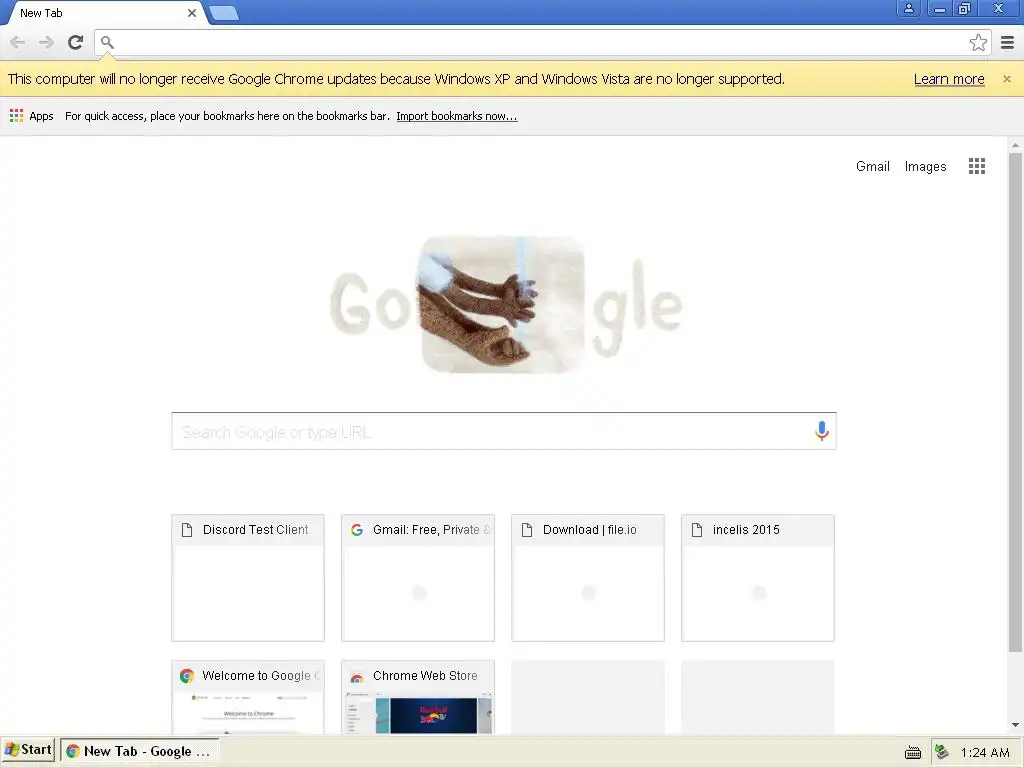Start voice search with microphone icon
The image size is (1024, 768).
click(x=822, y=431)
